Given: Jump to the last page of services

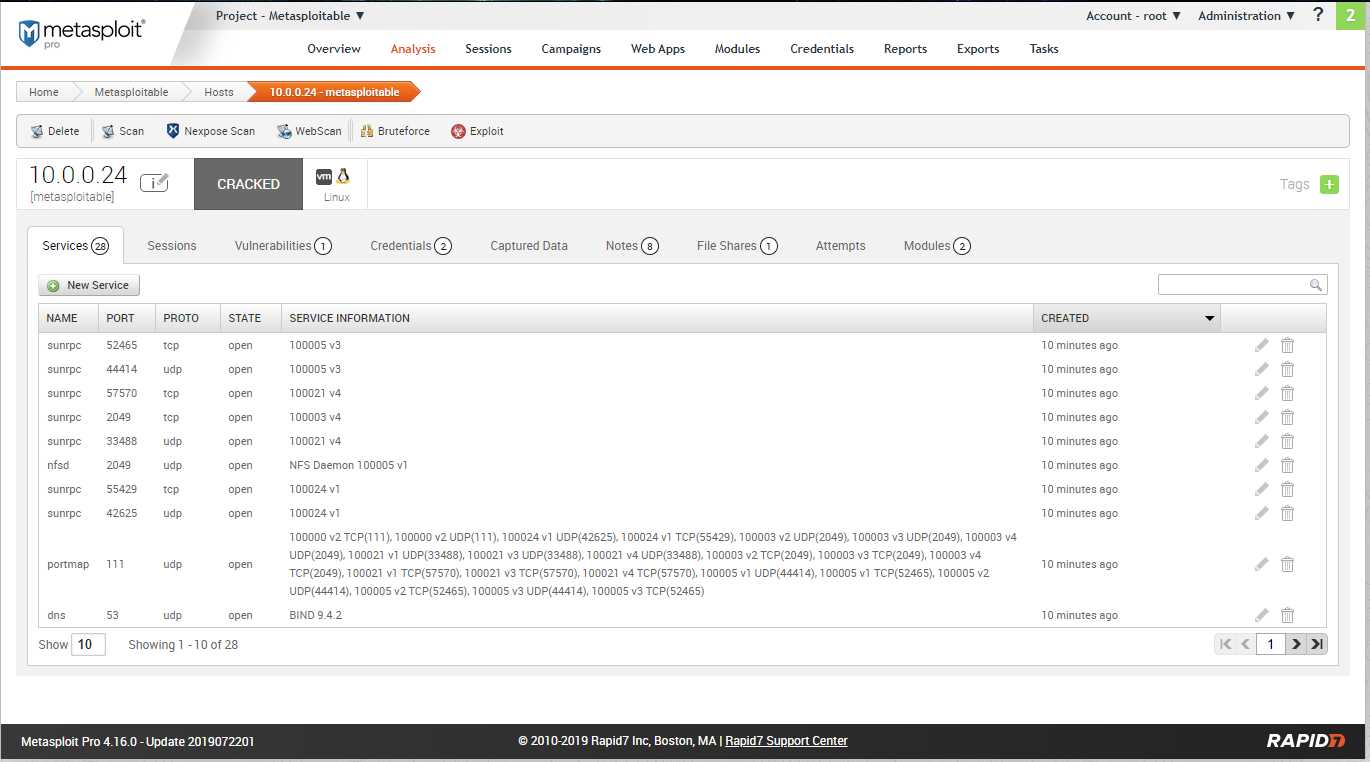Looking at the screenshot, I should coord(1317,644).
